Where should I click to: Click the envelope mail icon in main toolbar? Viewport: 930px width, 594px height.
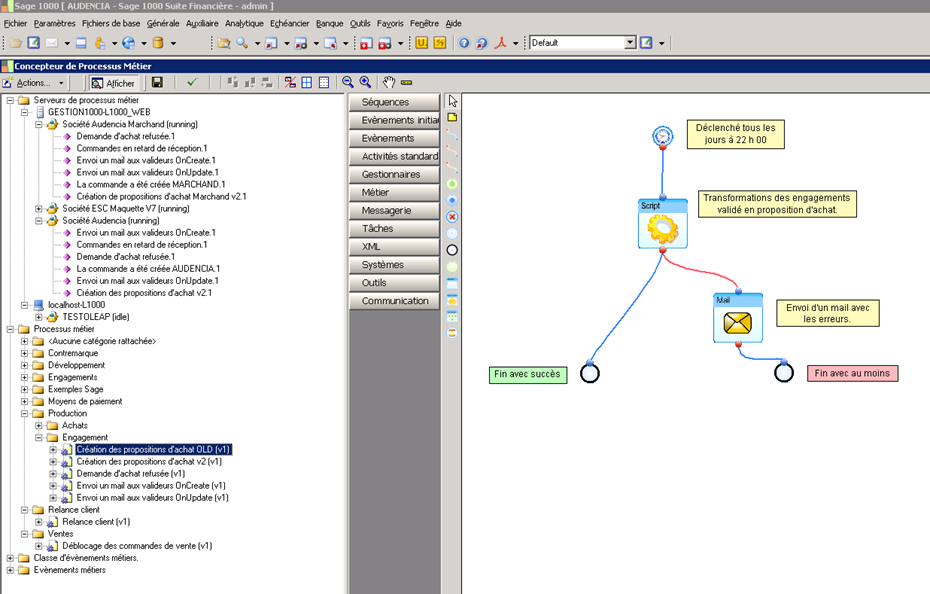(52, 43)
